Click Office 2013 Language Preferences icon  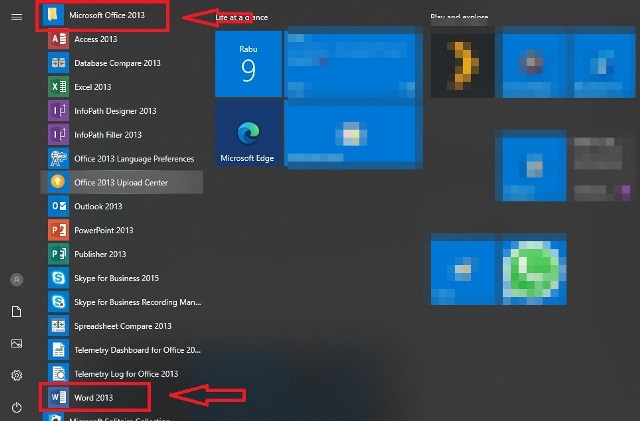tap(58, 158)
